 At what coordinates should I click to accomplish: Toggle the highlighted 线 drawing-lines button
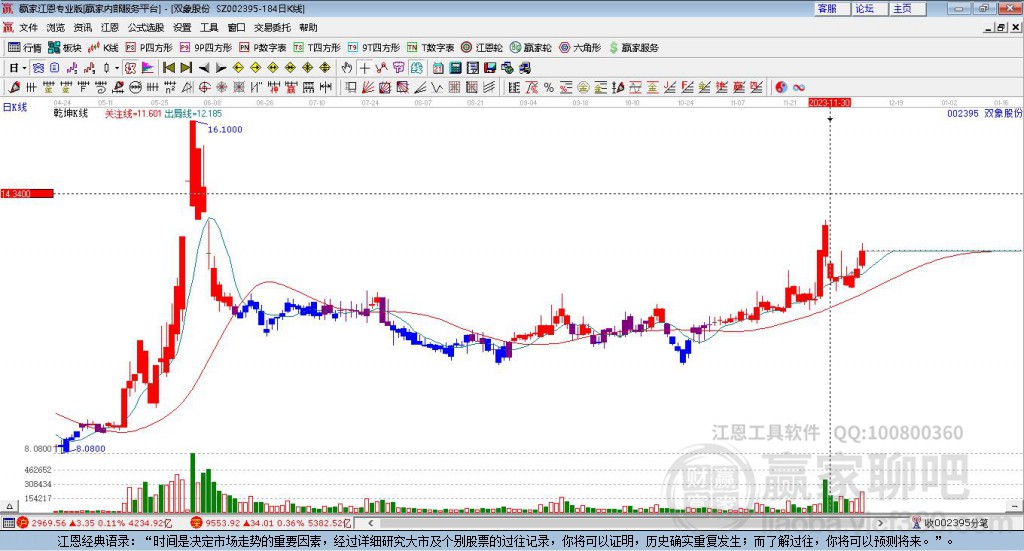(417, 68)
